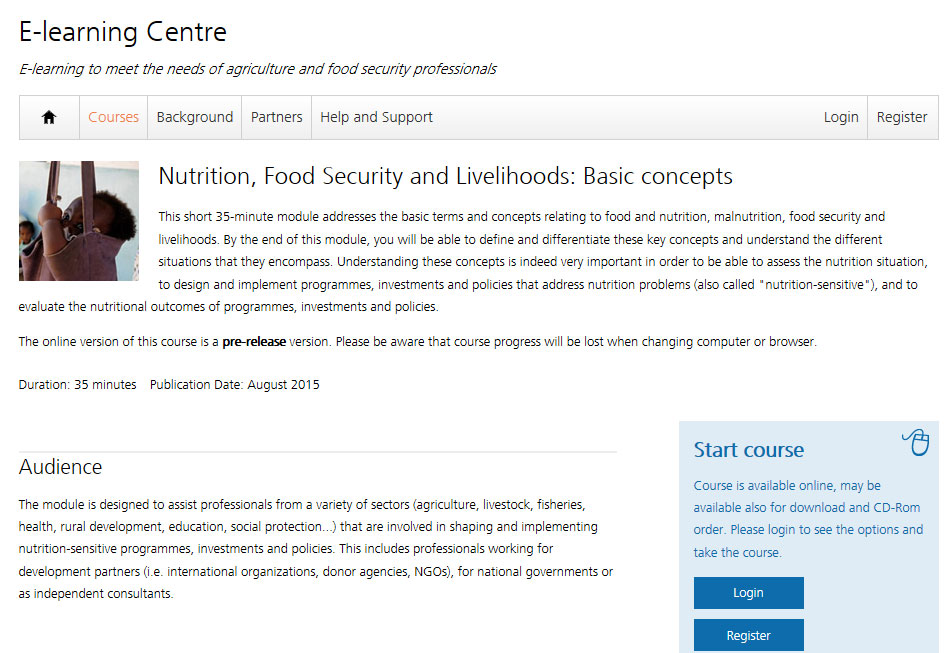Click the Audience section heading
The height and width of the screenshot is (653, 951).
point(60,467)
